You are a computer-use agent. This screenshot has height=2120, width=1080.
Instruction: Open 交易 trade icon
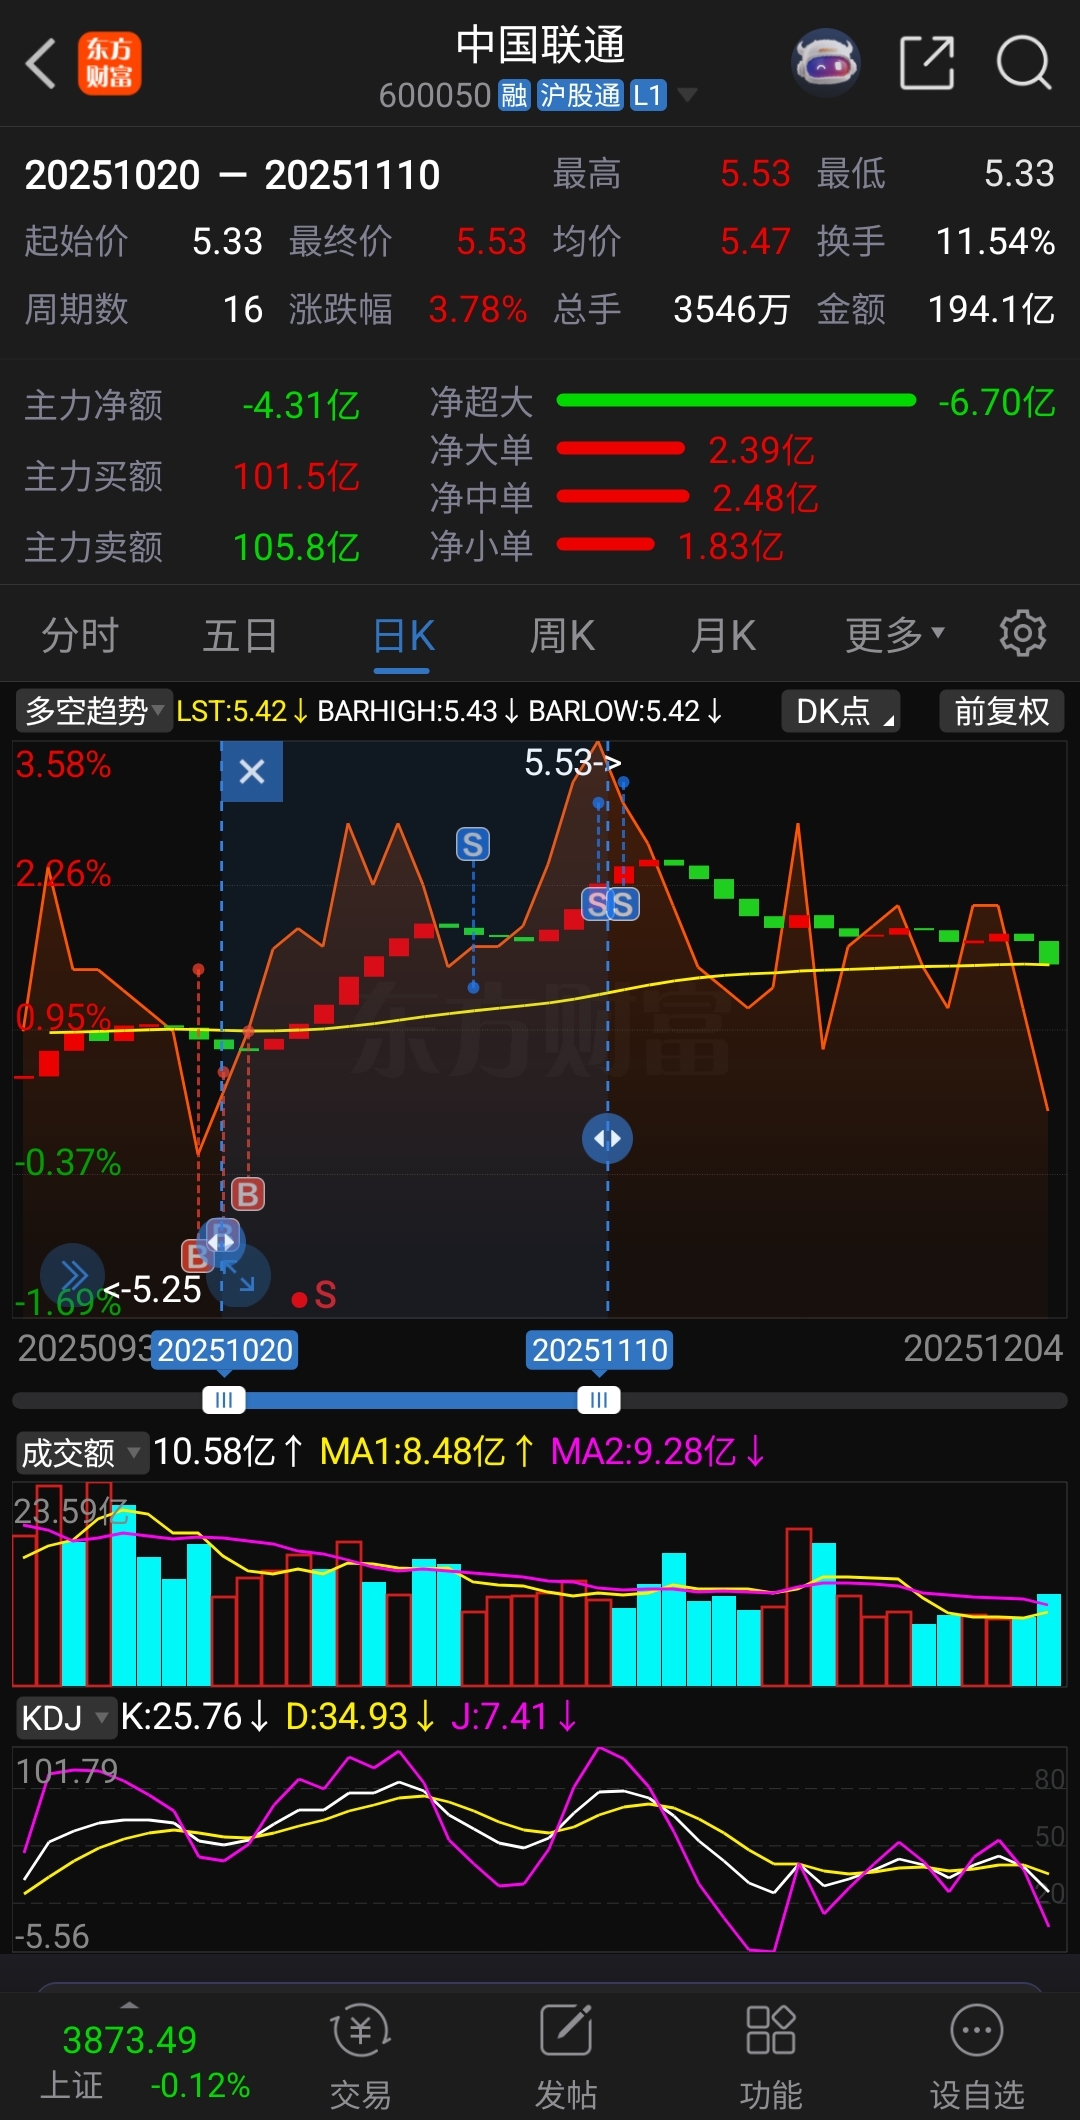pos(360,2056)
